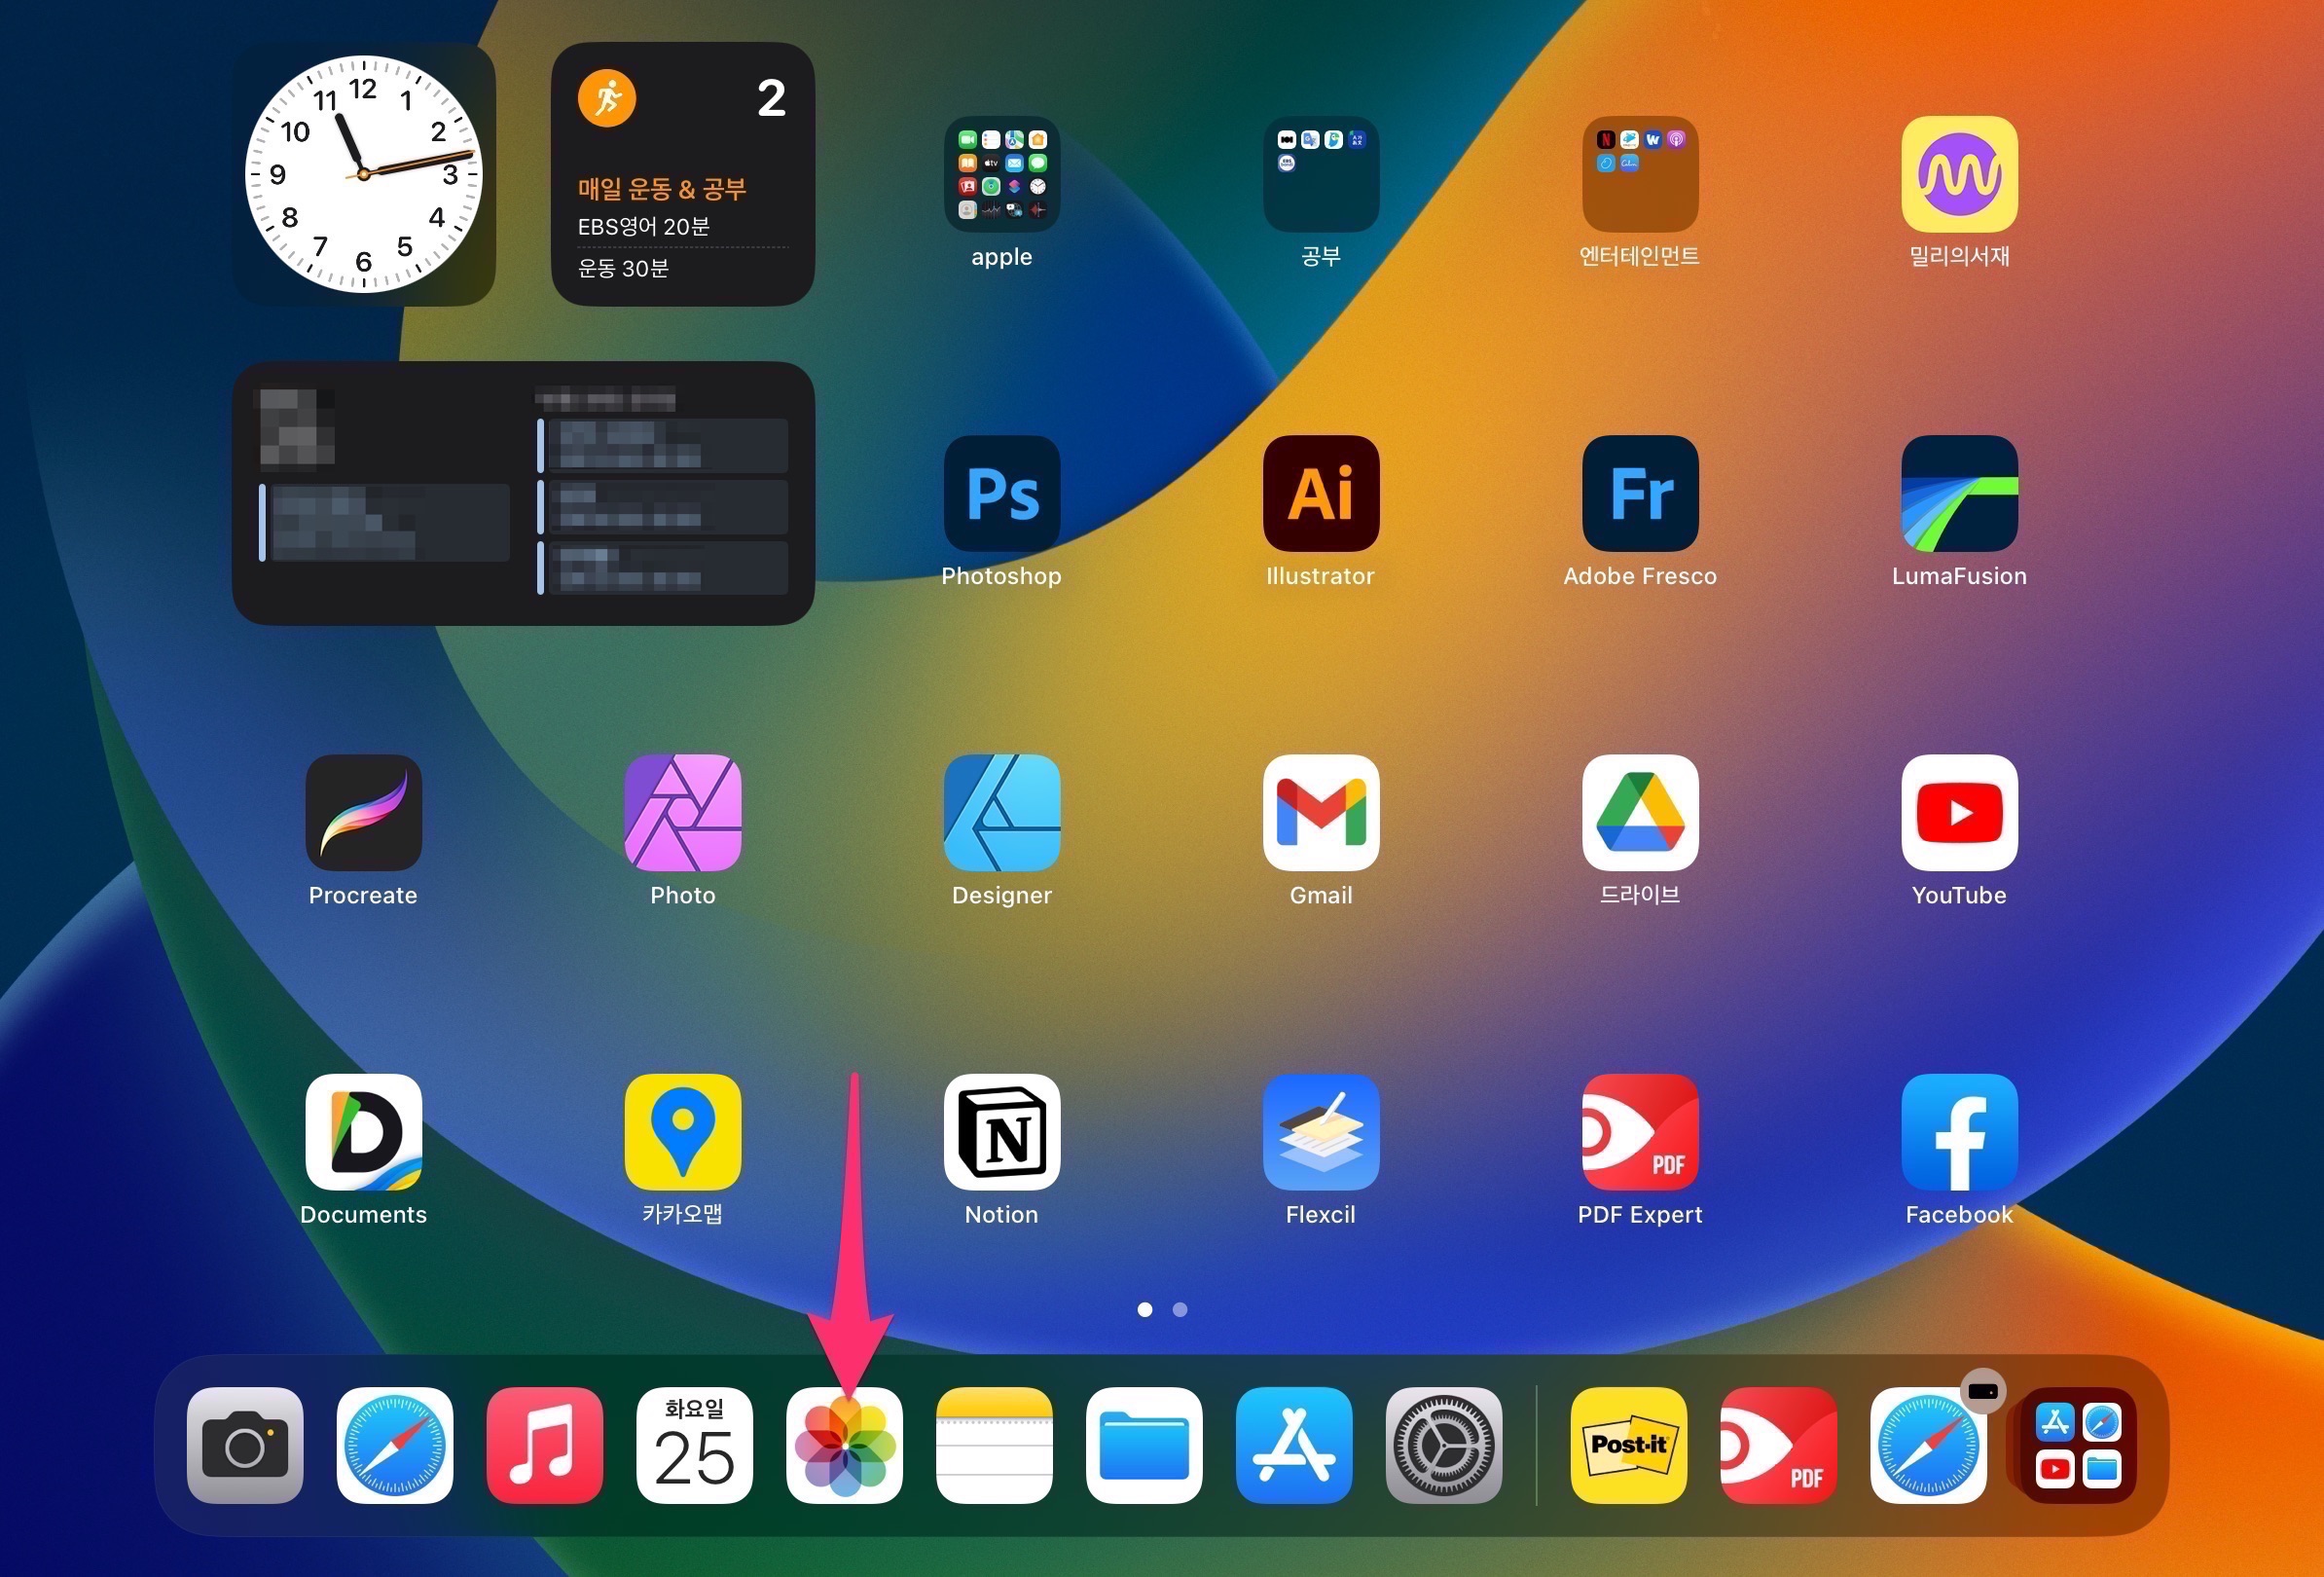Switch to second home screen page dot
Image resolution: width=2324 pixels, height=1577 pixels.
coord(1180,1309)
